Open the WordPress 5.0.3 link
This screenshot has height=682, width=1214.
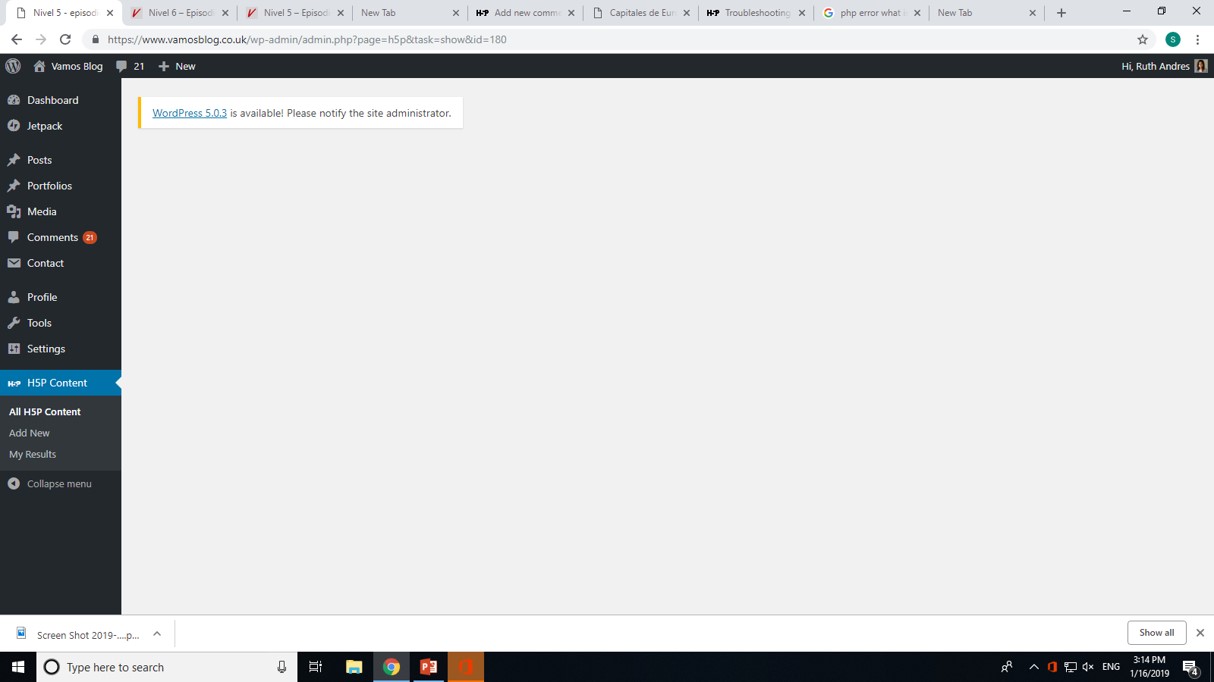click(189, 113)
